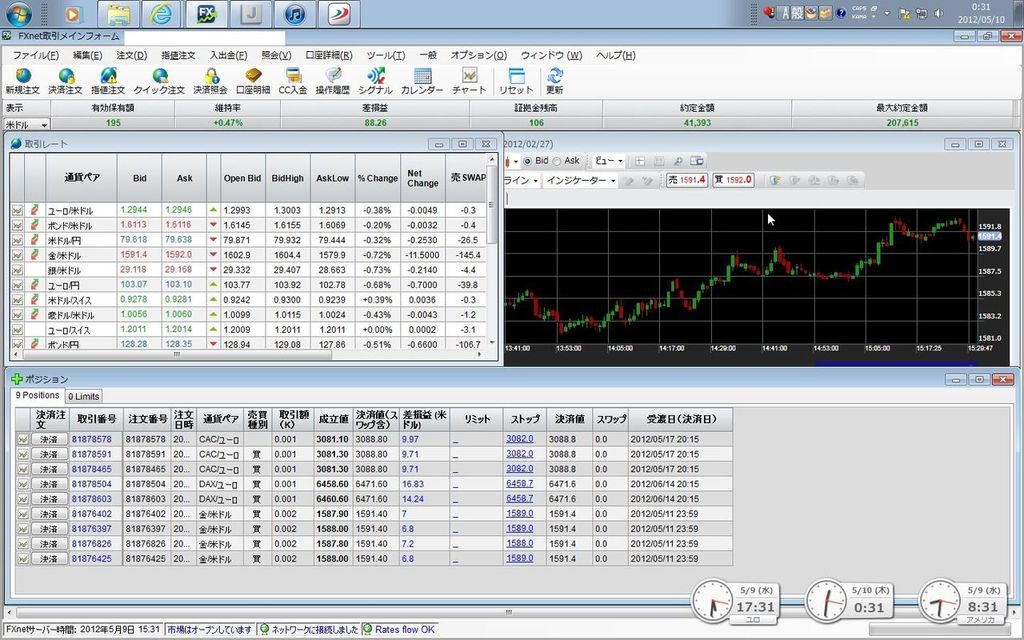1024x640 pixels.
Task: Open the 新規注文 new order tool
Action: [x=22, y=82]
